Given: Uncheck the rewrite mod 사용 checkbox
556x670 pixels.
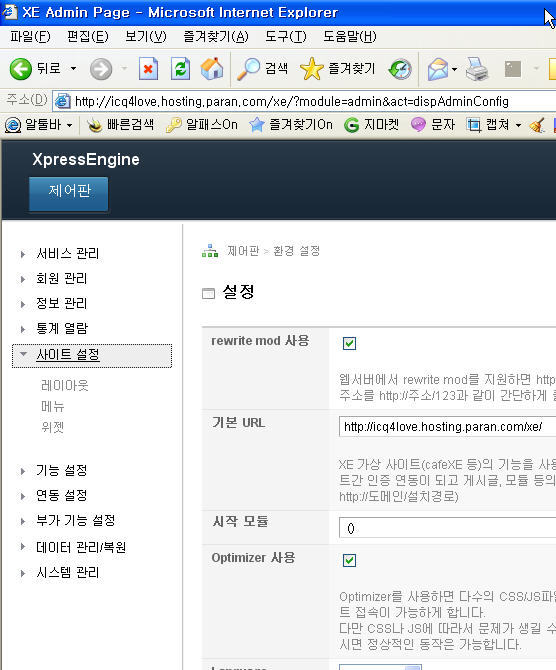Looking at the screenshot, I should click(350, 343).
